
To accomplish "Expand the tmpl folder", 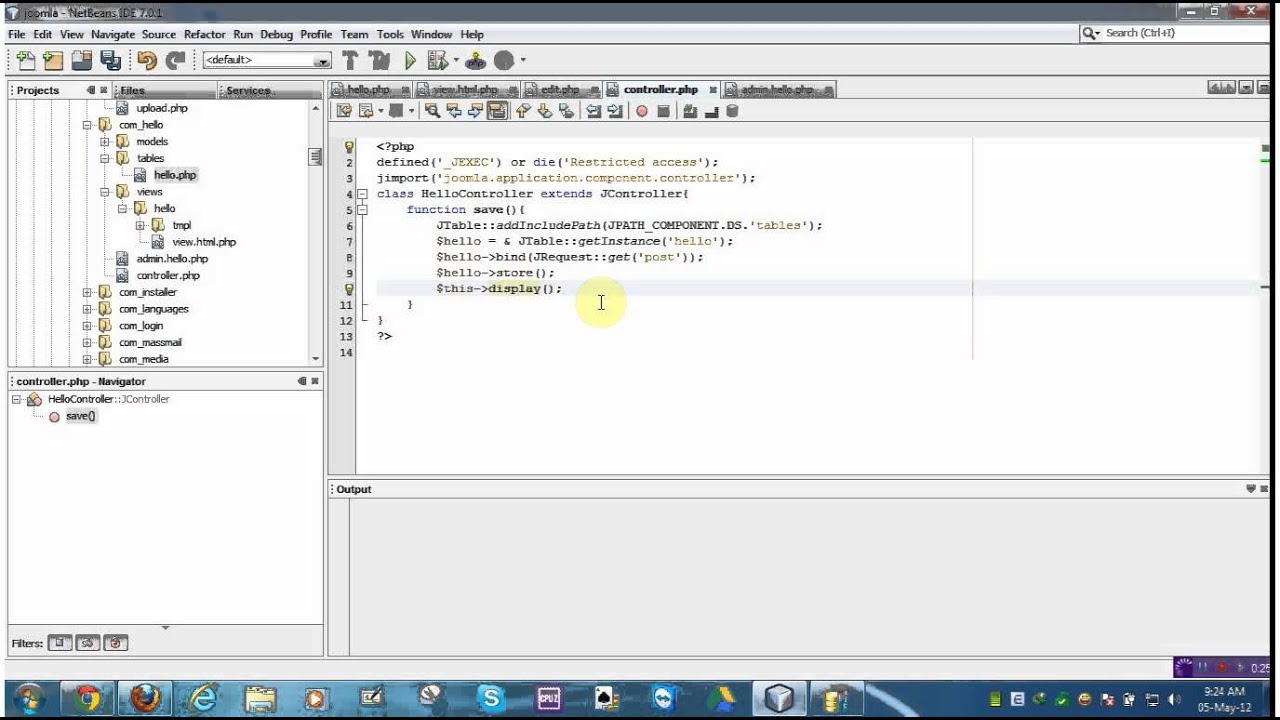I will coord(140,225).
